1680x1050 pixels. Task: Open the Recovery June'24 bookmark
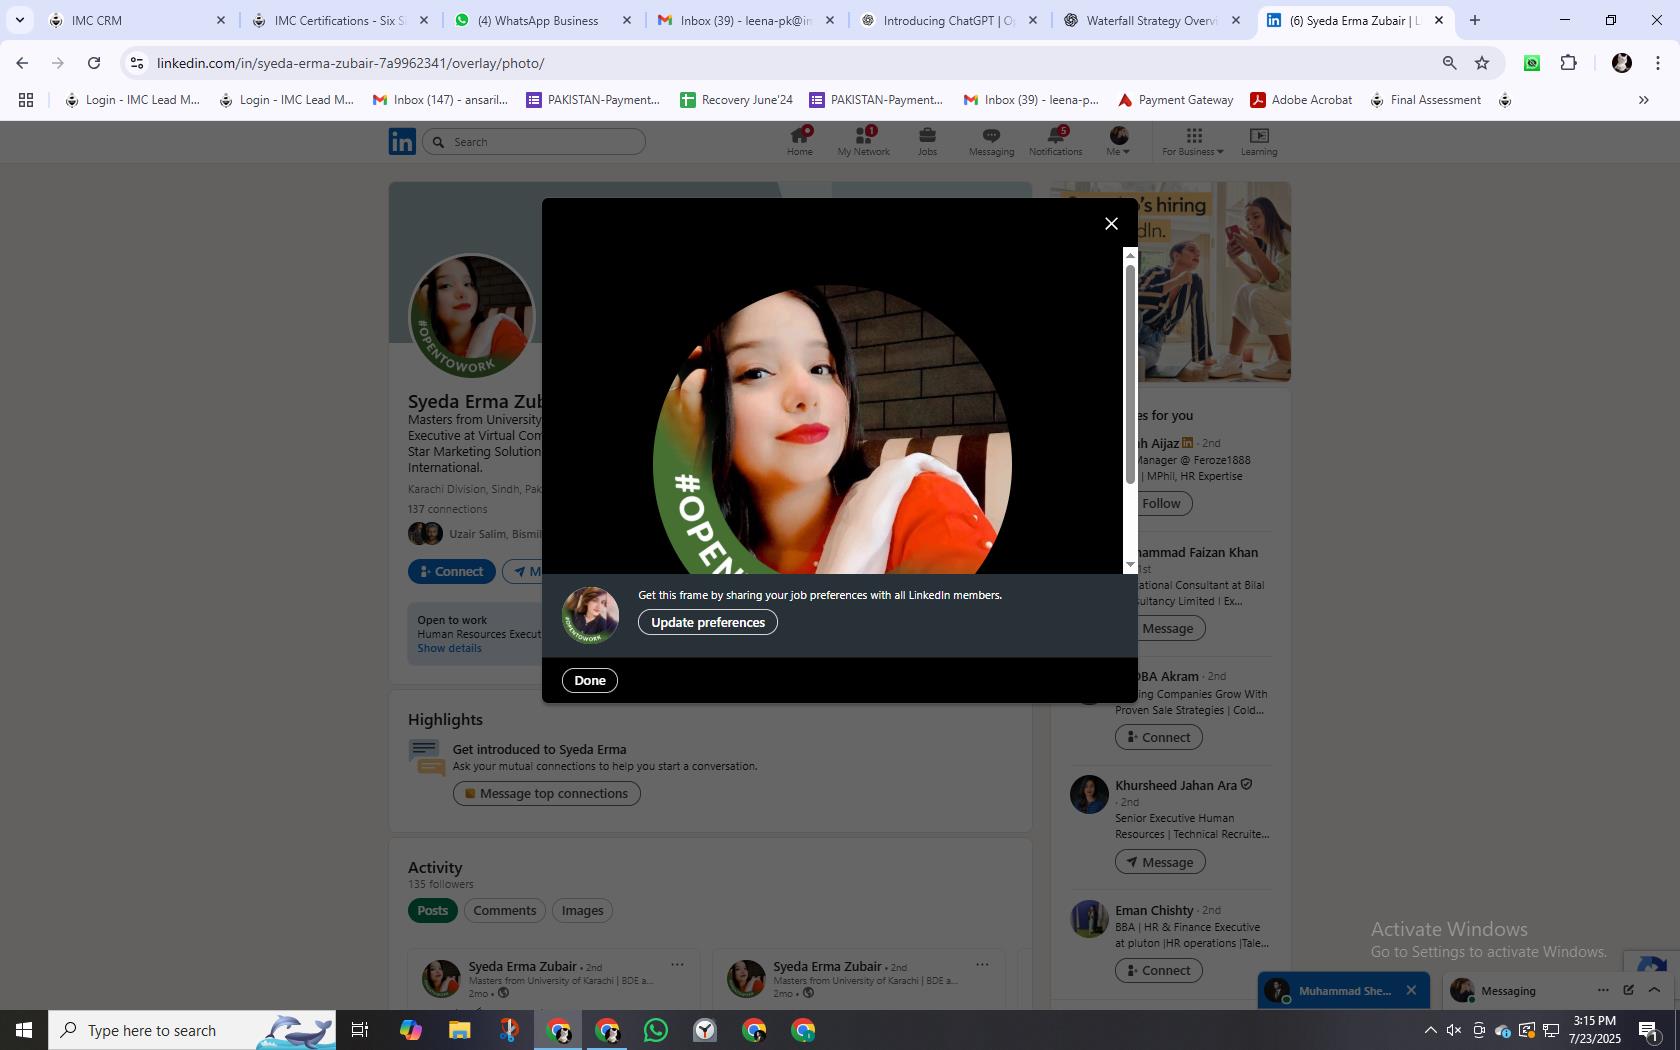tap(736, 100)
